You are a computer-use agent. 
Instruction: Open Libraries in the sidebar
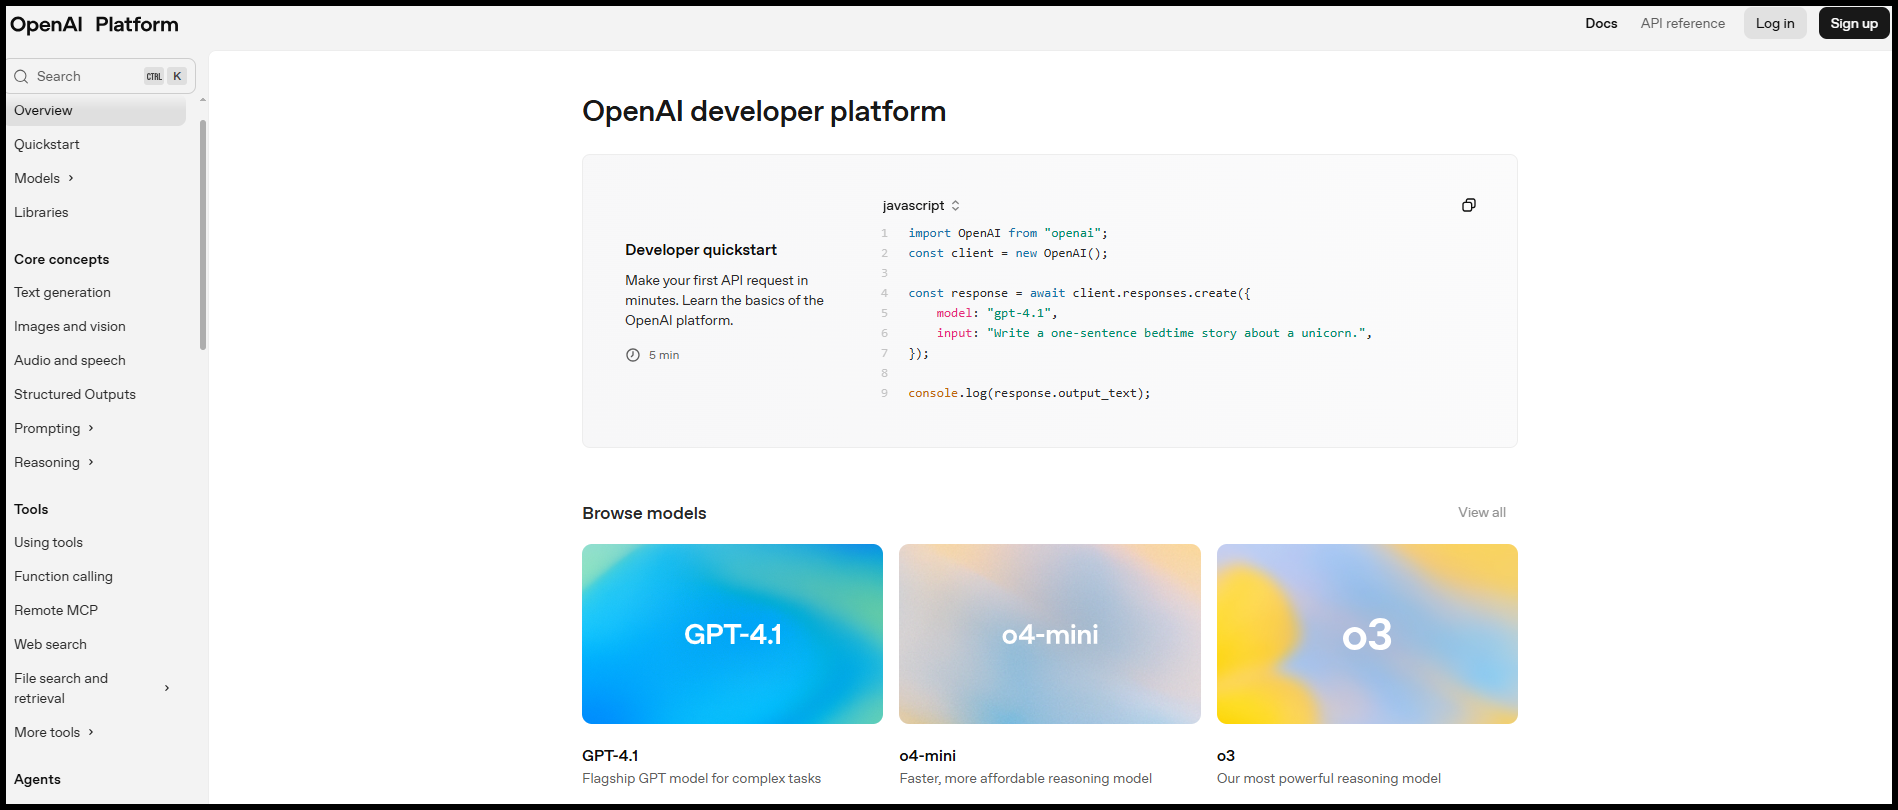(x=41, y=212)
